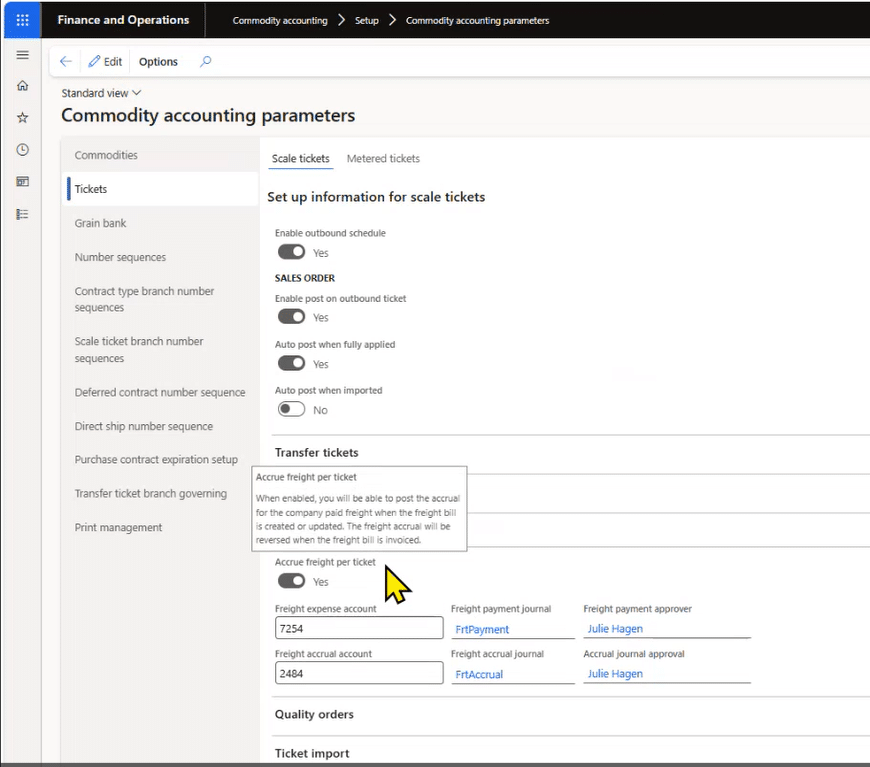This screenshot has width=870, height=767.
Task: Toggle Enable post on outbound ticket
Action: click(x=291, y=317)
